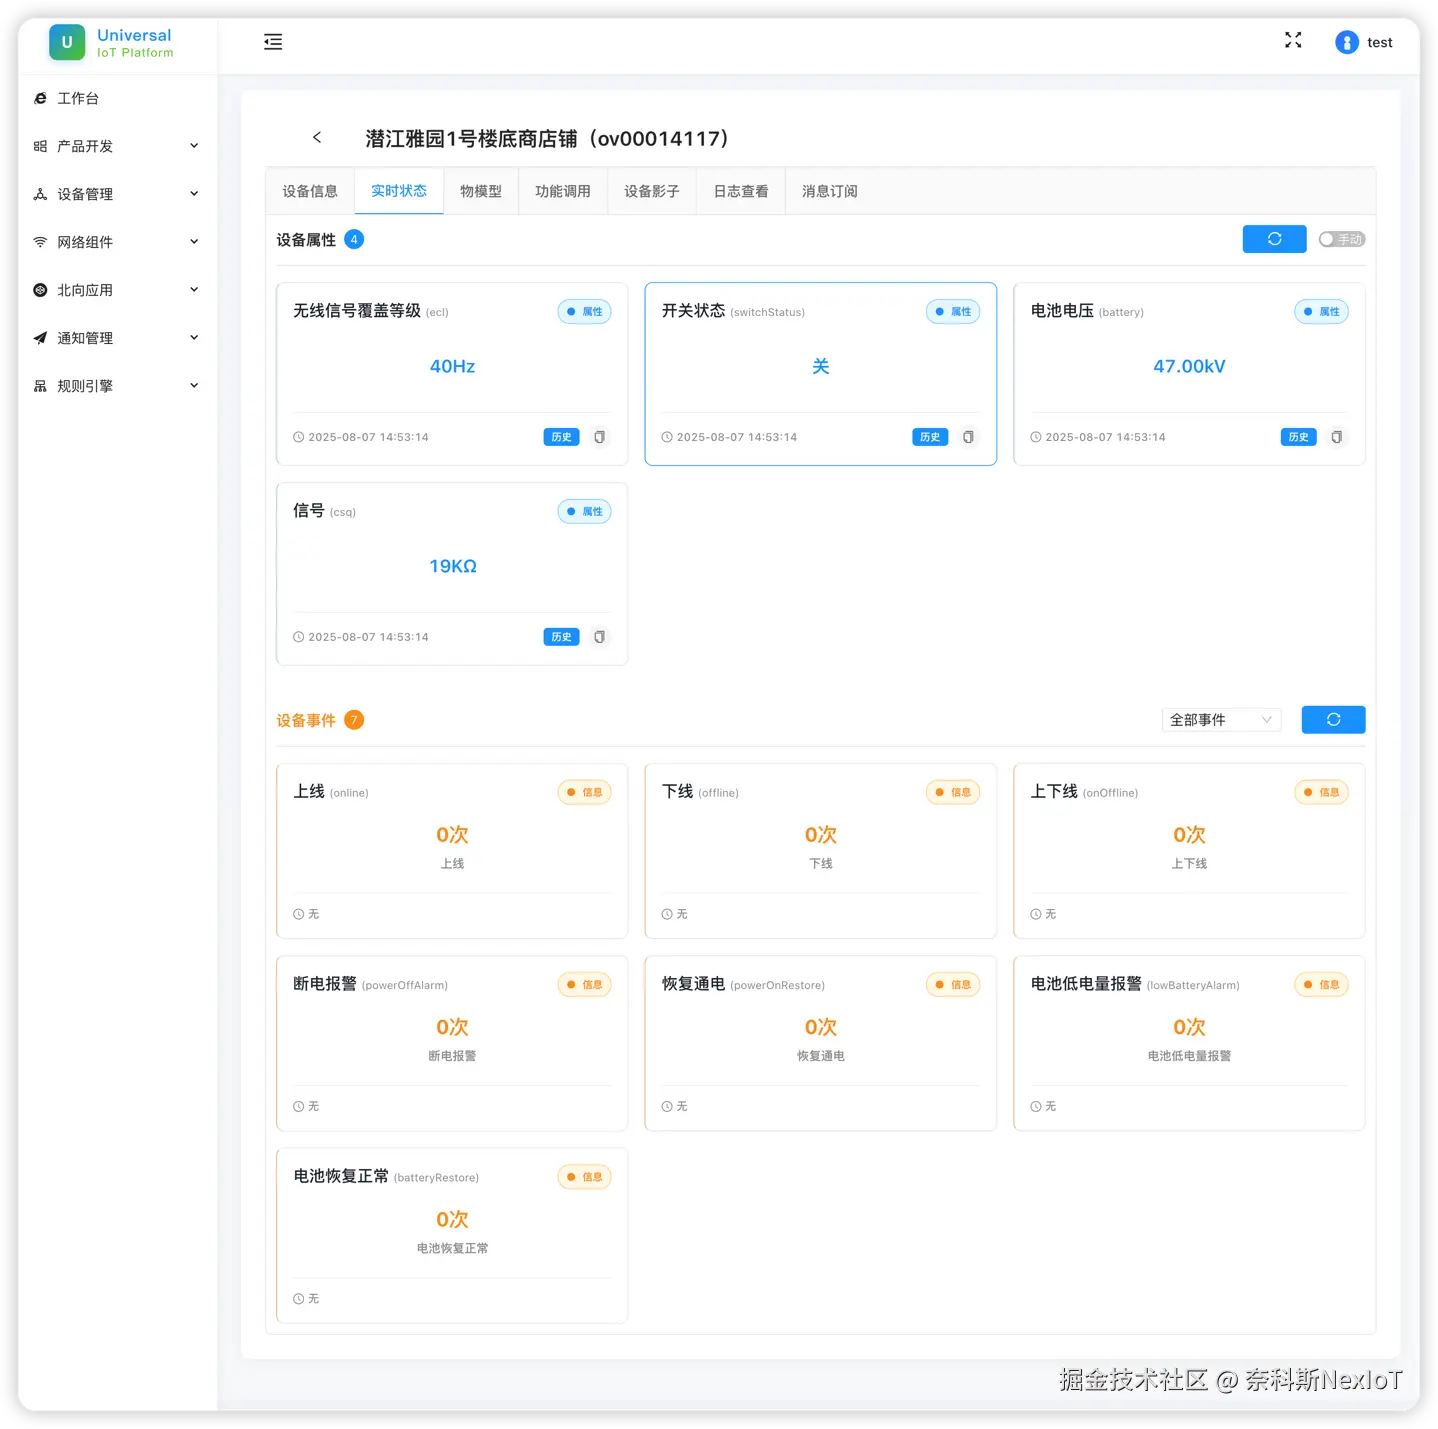Copy the 信号 (csq) property value

point(599,637)
